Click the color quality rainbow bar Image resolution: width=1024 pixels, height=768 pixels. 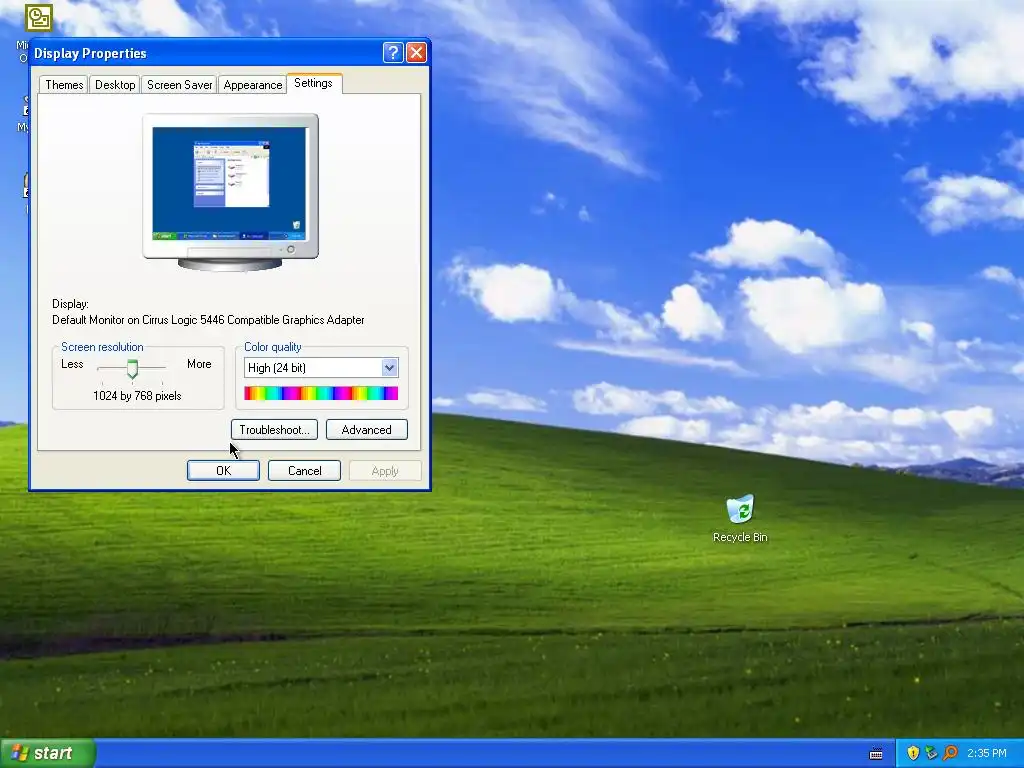pyautogui.click(x=321, y=393)
